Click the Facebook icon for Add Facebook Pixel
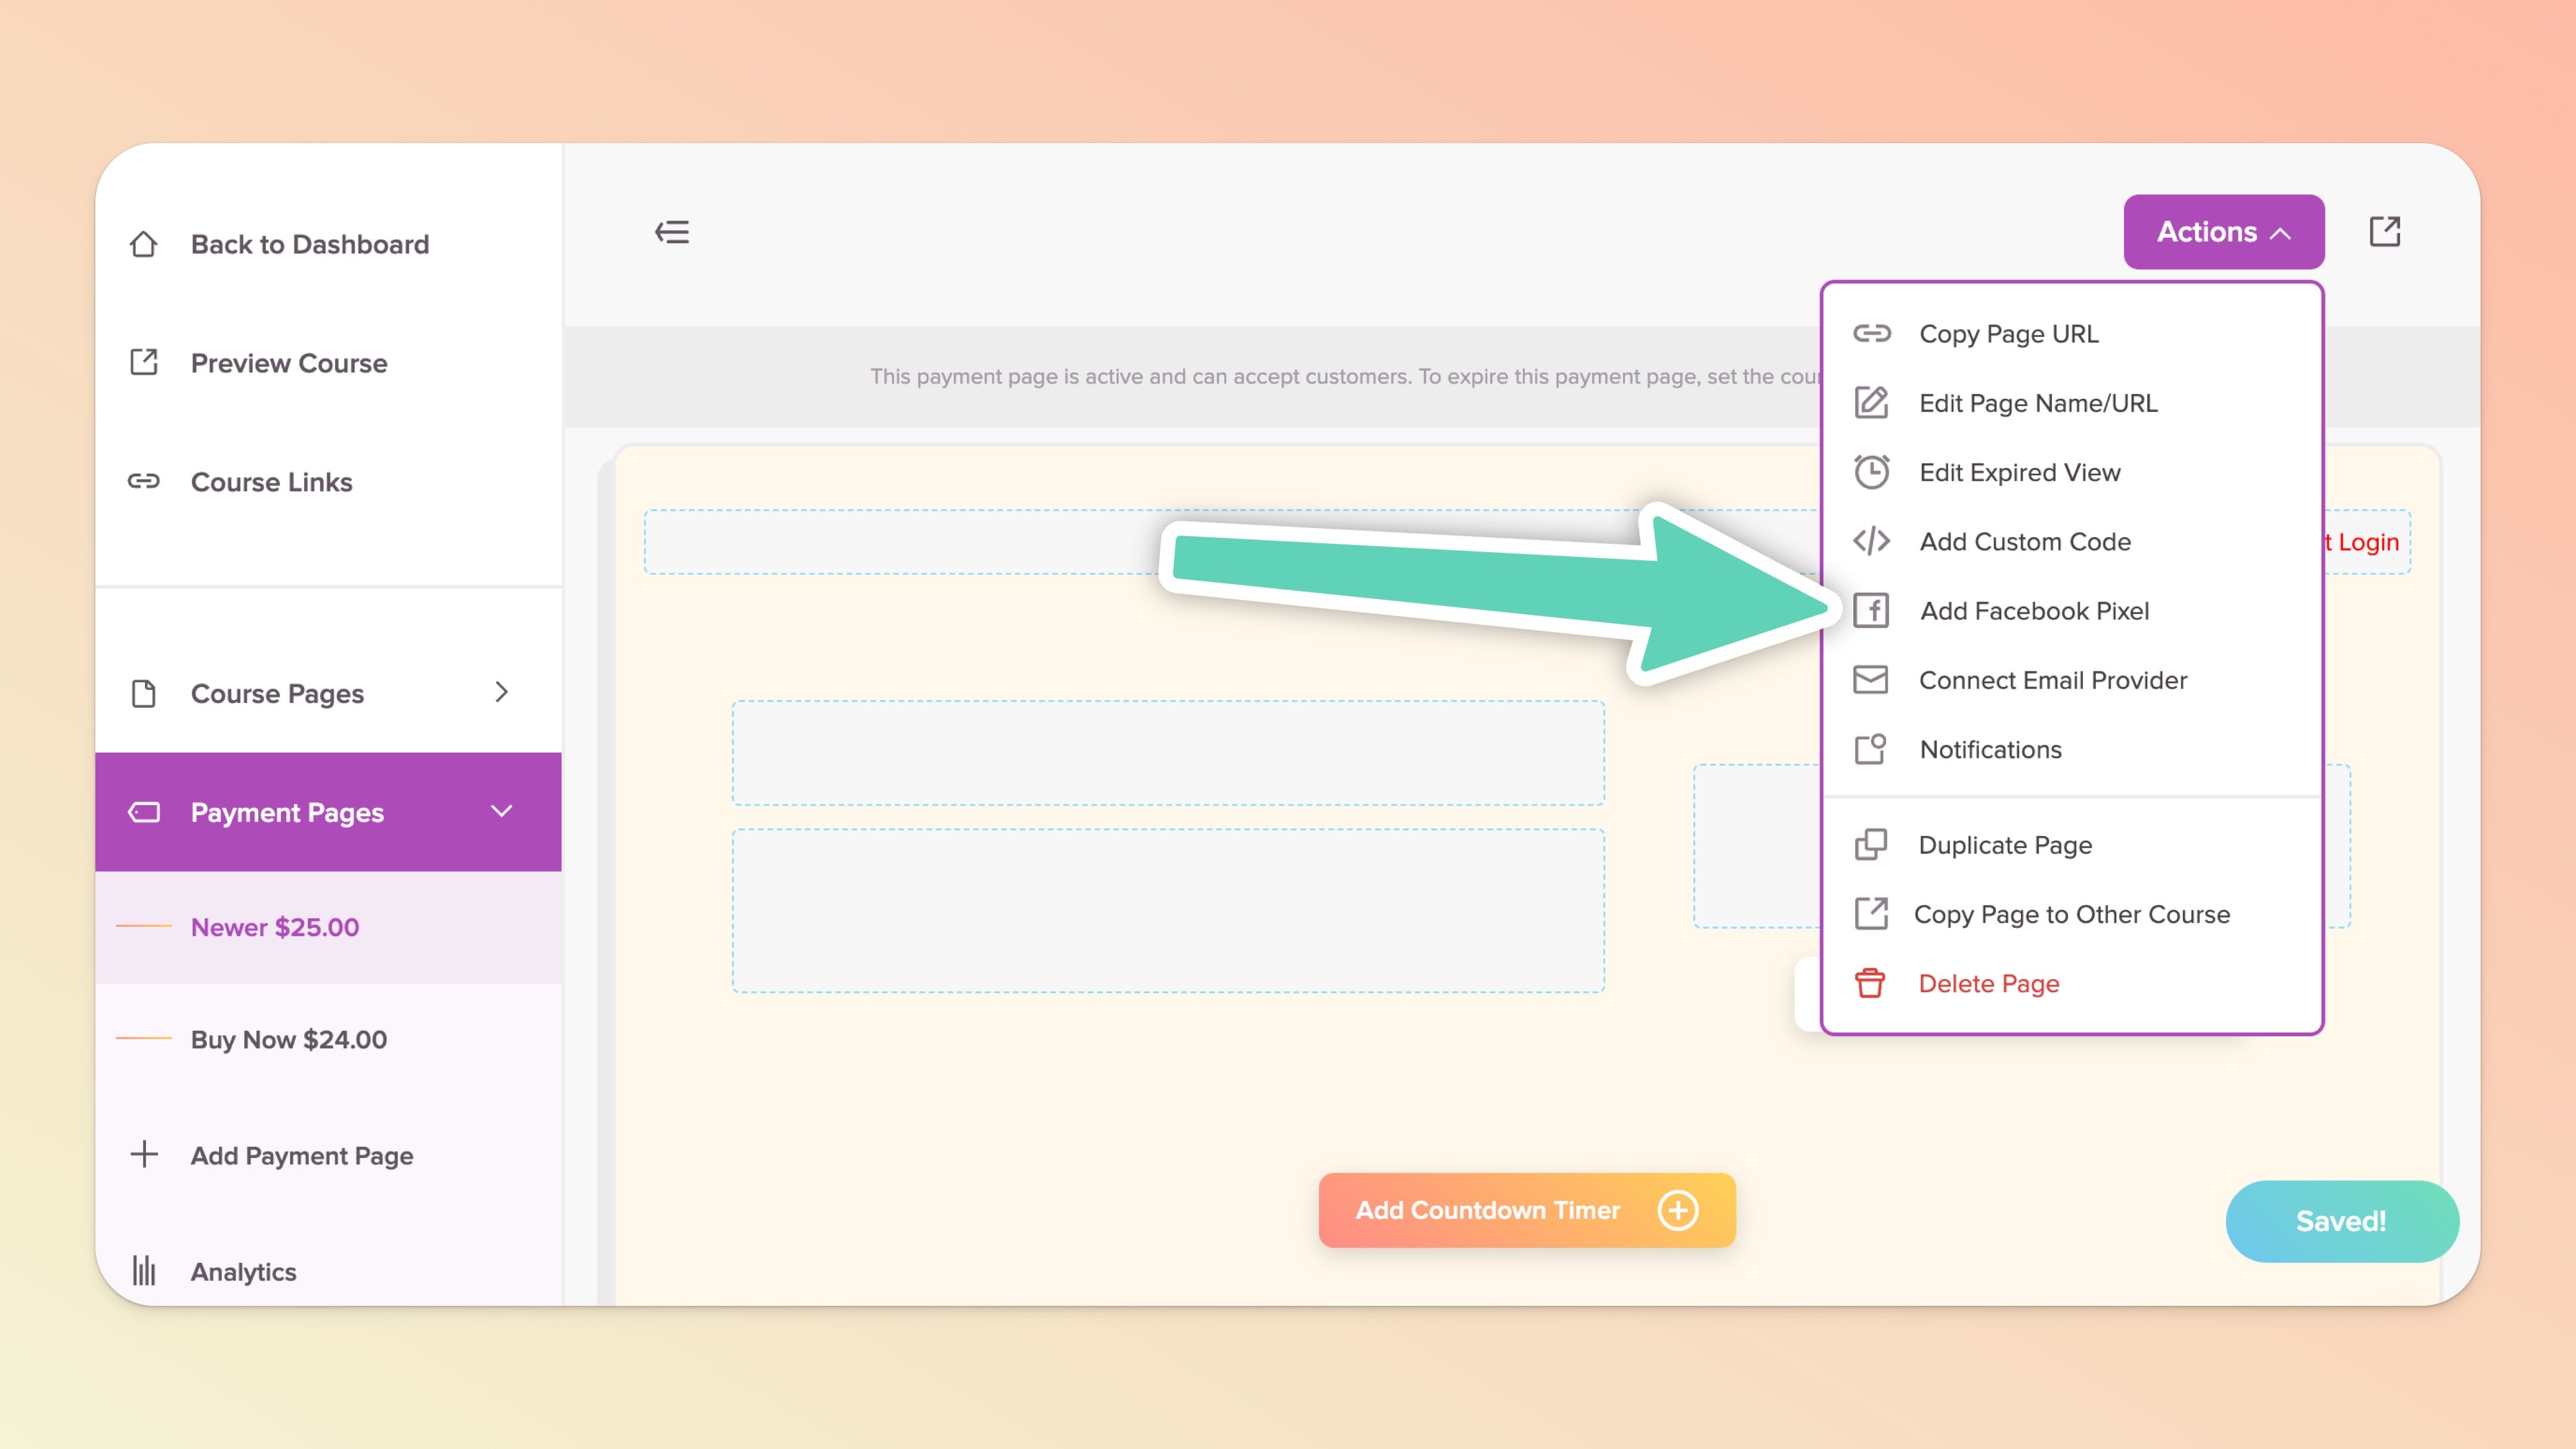2576x1449 pixels. 1871,610
